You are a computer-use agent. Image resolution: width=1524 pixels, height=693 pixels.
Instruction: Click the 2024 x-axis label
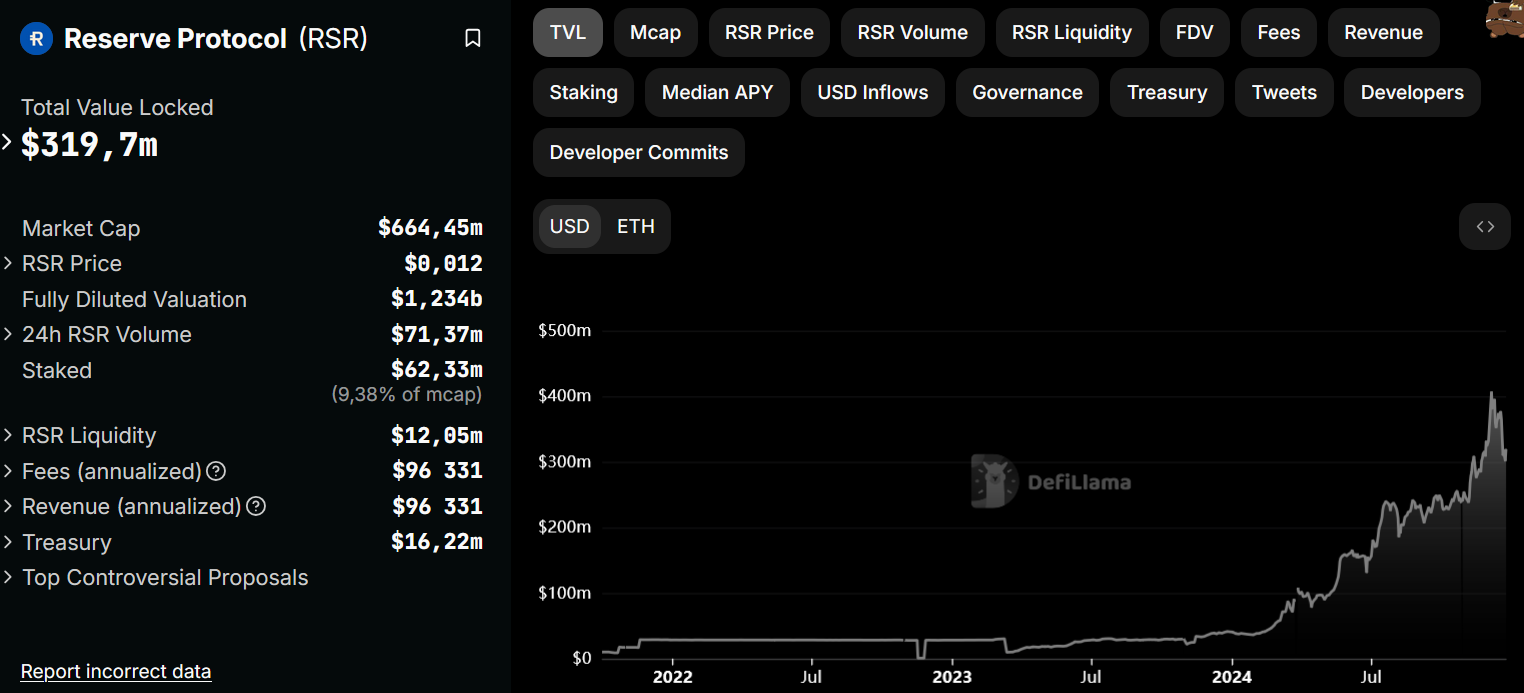1232,677
